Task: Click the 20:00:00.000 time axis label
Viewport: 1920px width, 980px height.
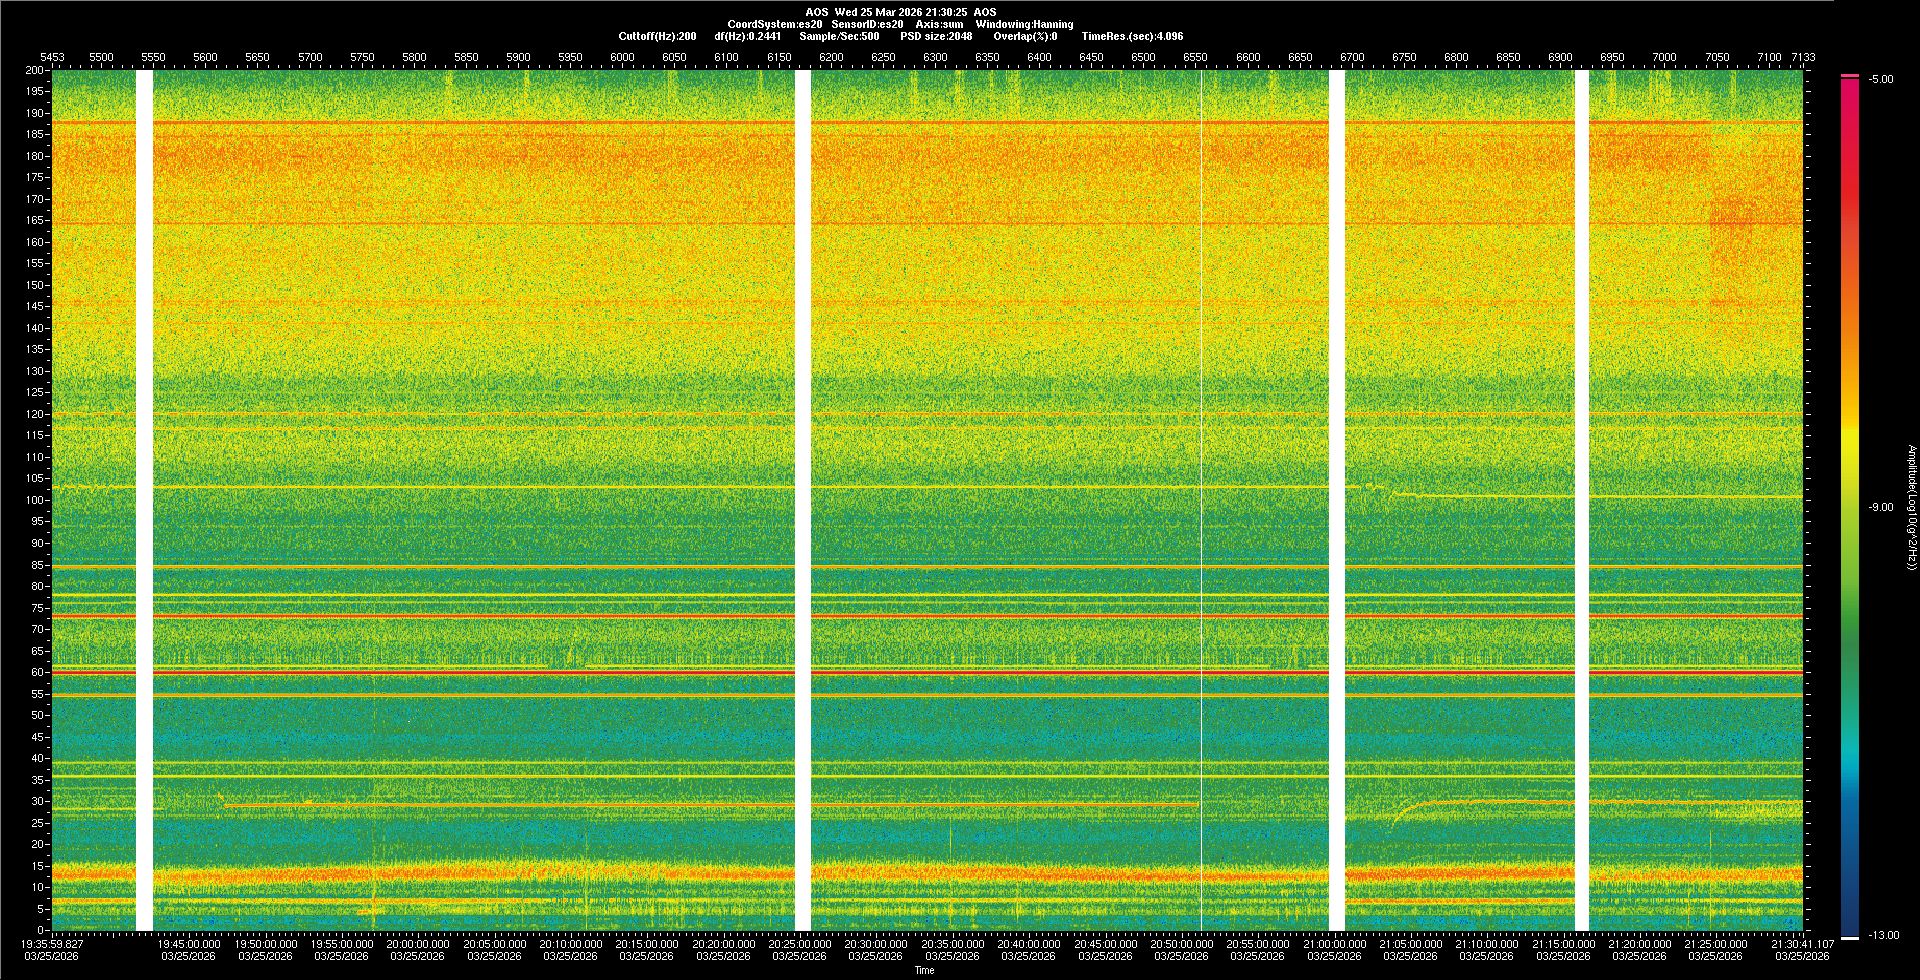Action: [x=418, y=943]
